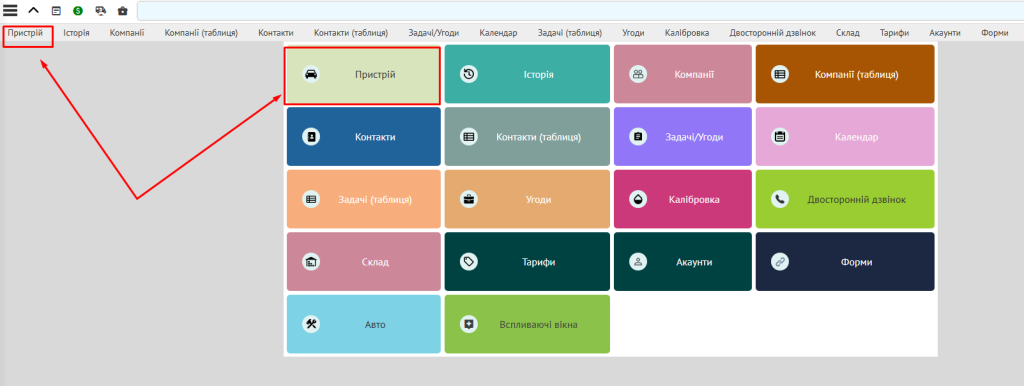Click the window card icon in top toolbar
The image size is (1024, 386).
[x=56, y=10]
